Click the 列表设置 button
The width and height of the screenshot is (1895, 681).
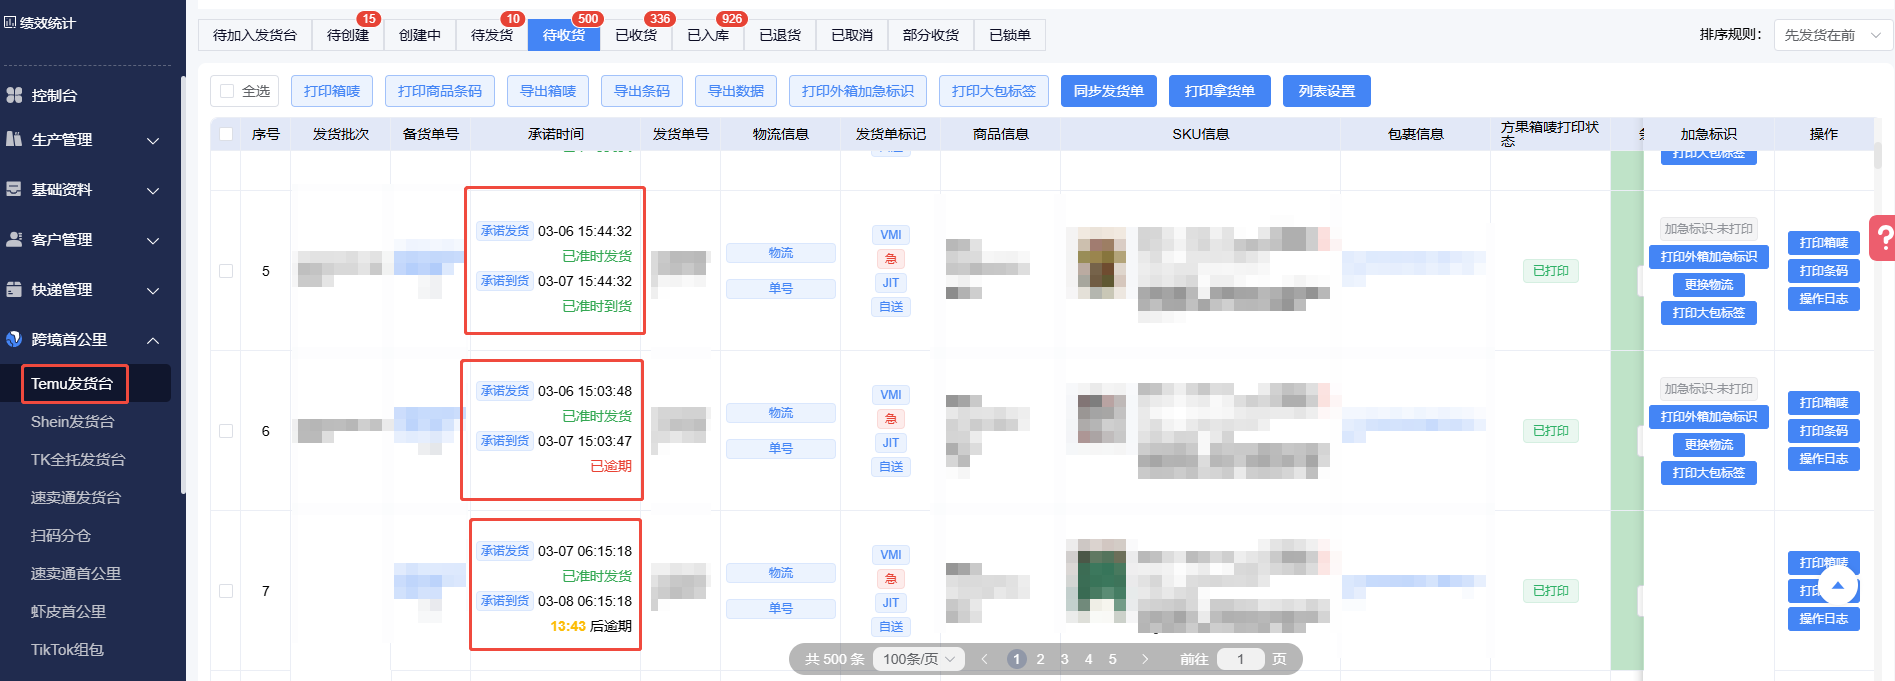1327,91
